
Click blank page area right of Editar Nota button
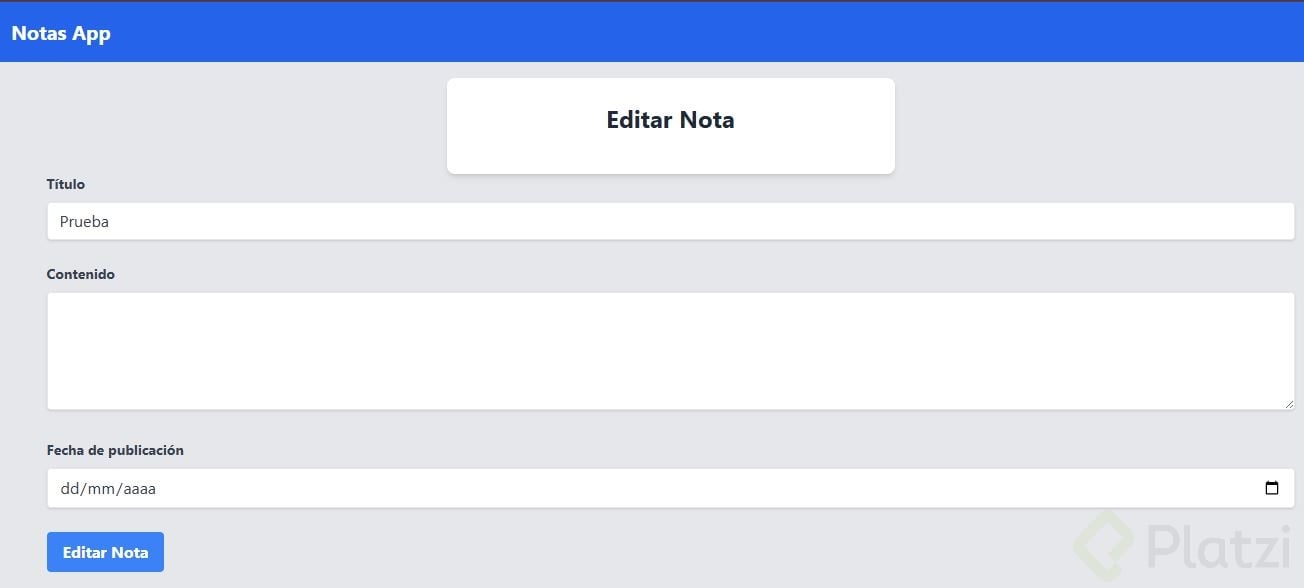[600, 552]
